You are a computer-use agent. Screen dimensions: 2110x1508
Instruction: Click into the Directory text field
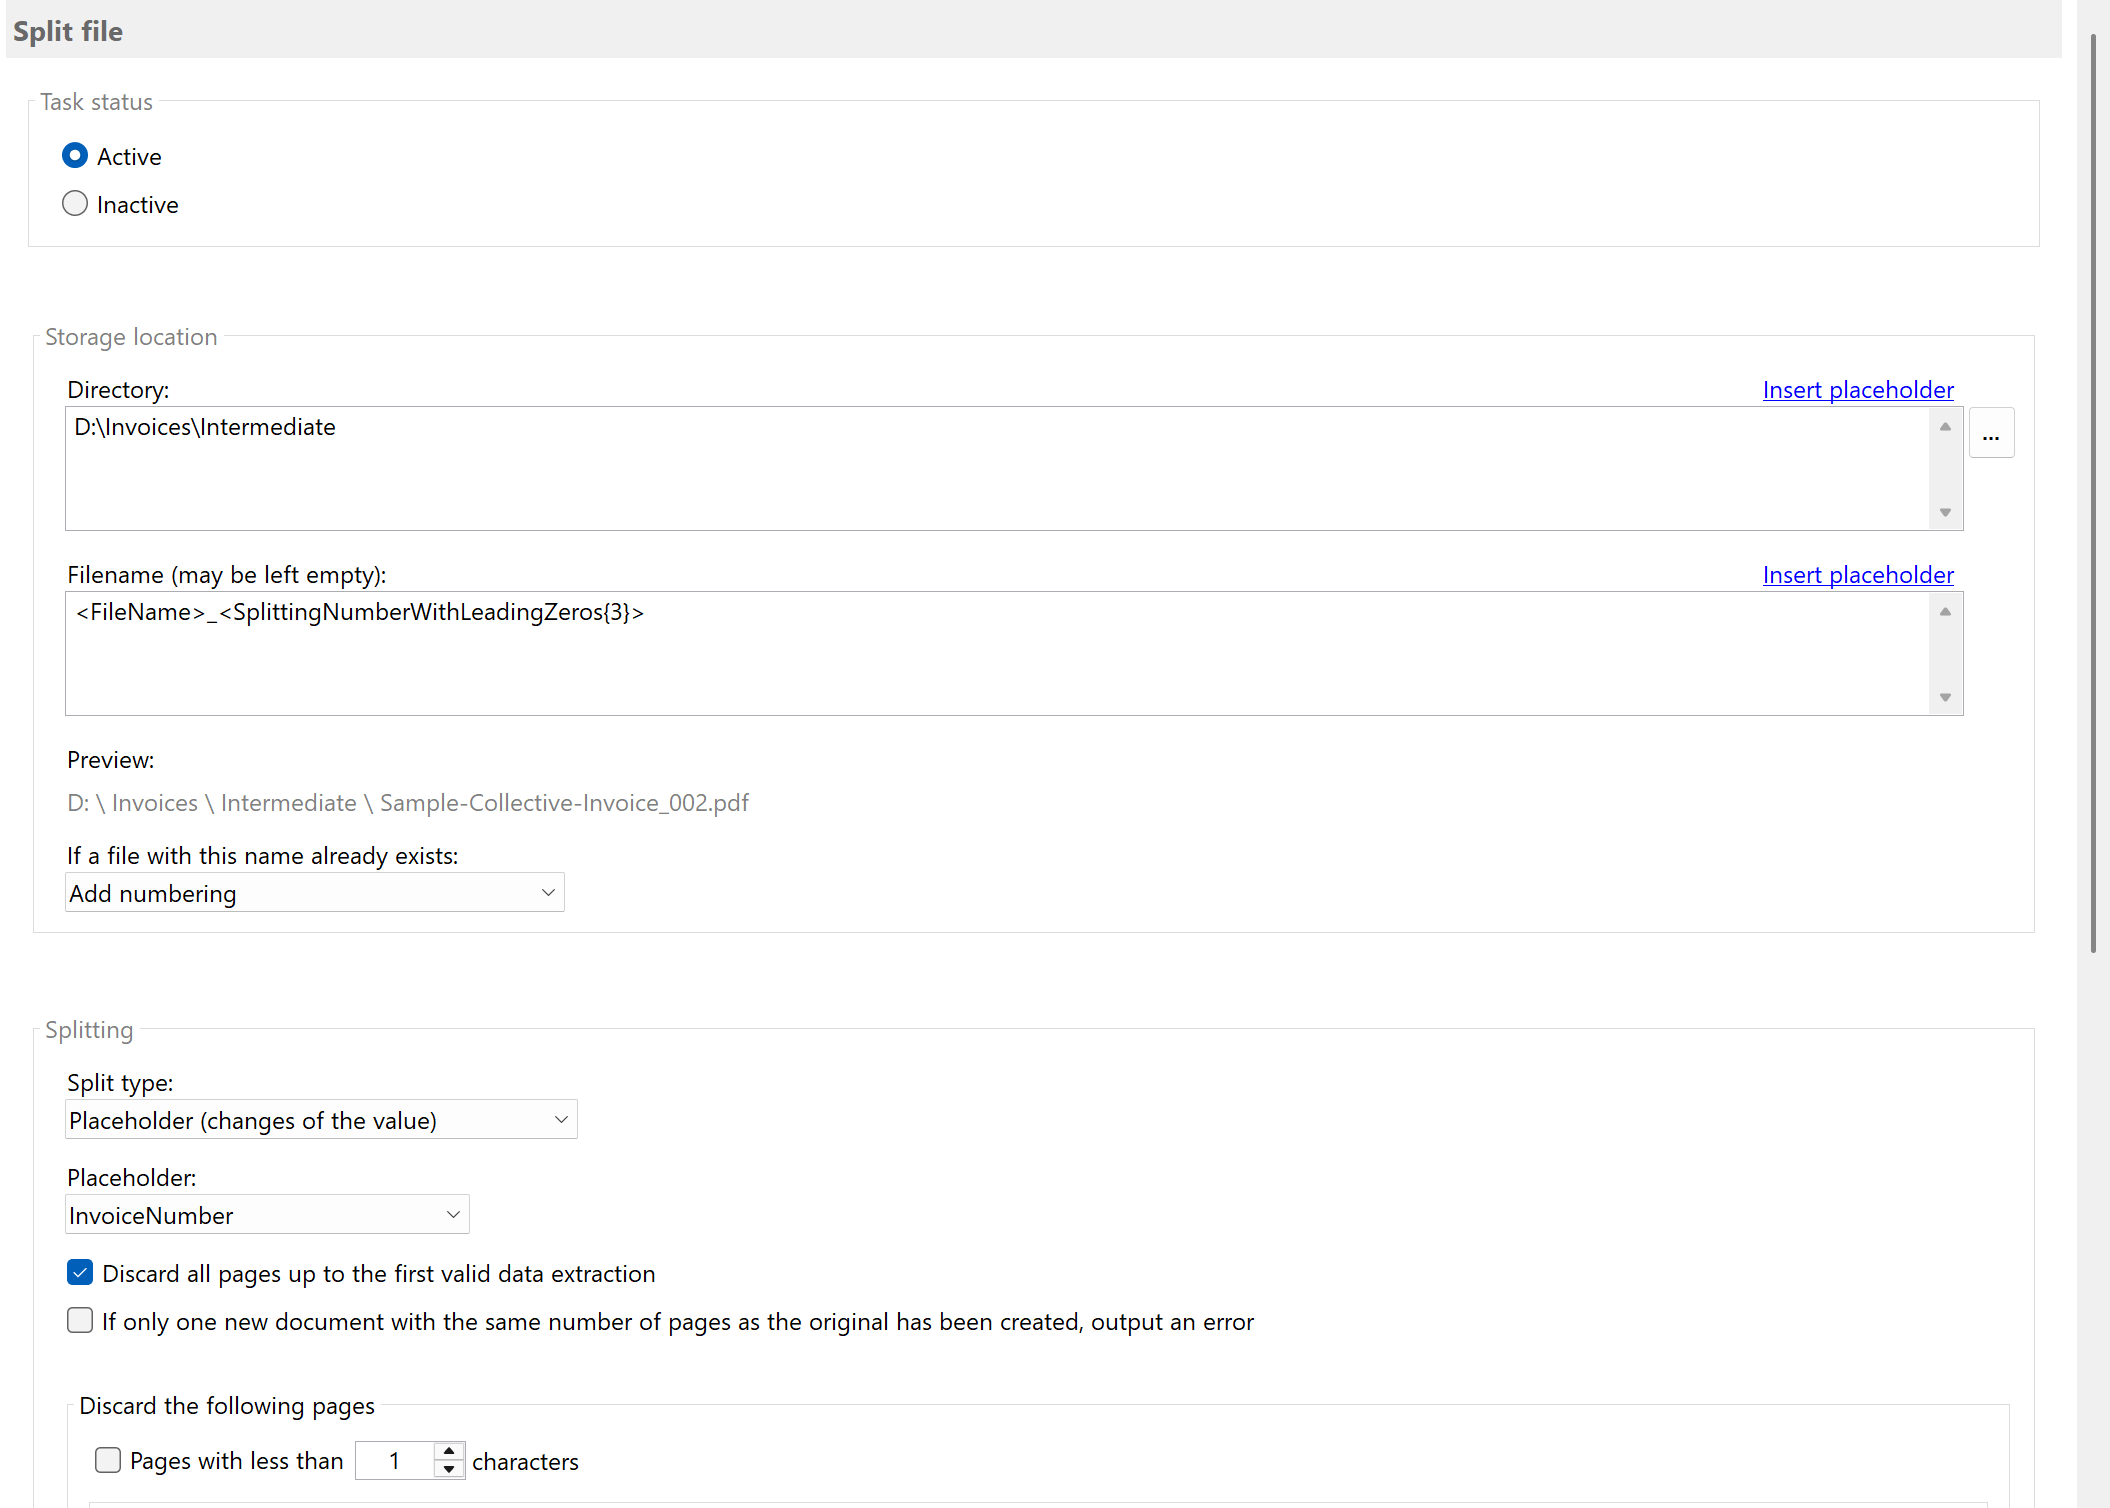coord(995,468)
